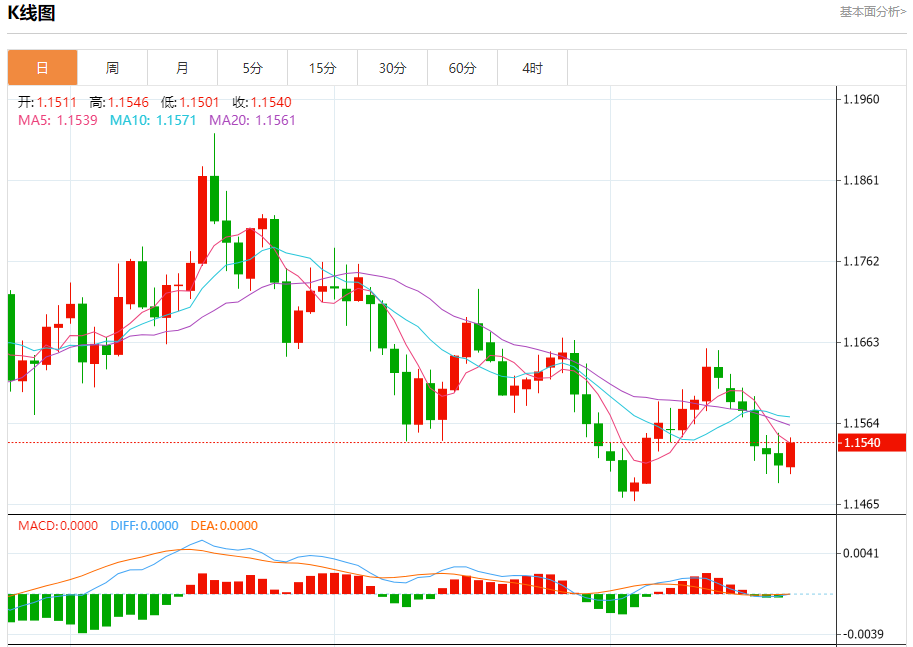
Task: Switch to the 4时 four-hour tab
Action: point(532,68)
